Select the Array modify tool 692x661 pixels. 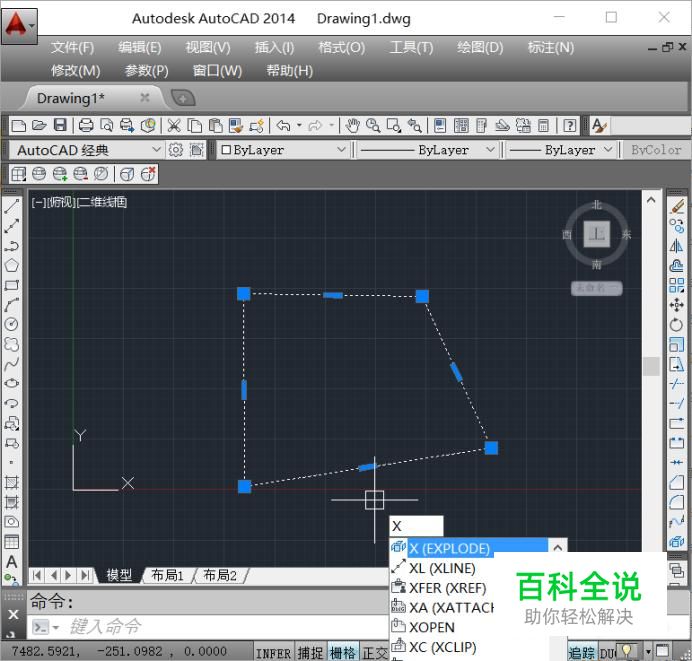click(677, 285)
